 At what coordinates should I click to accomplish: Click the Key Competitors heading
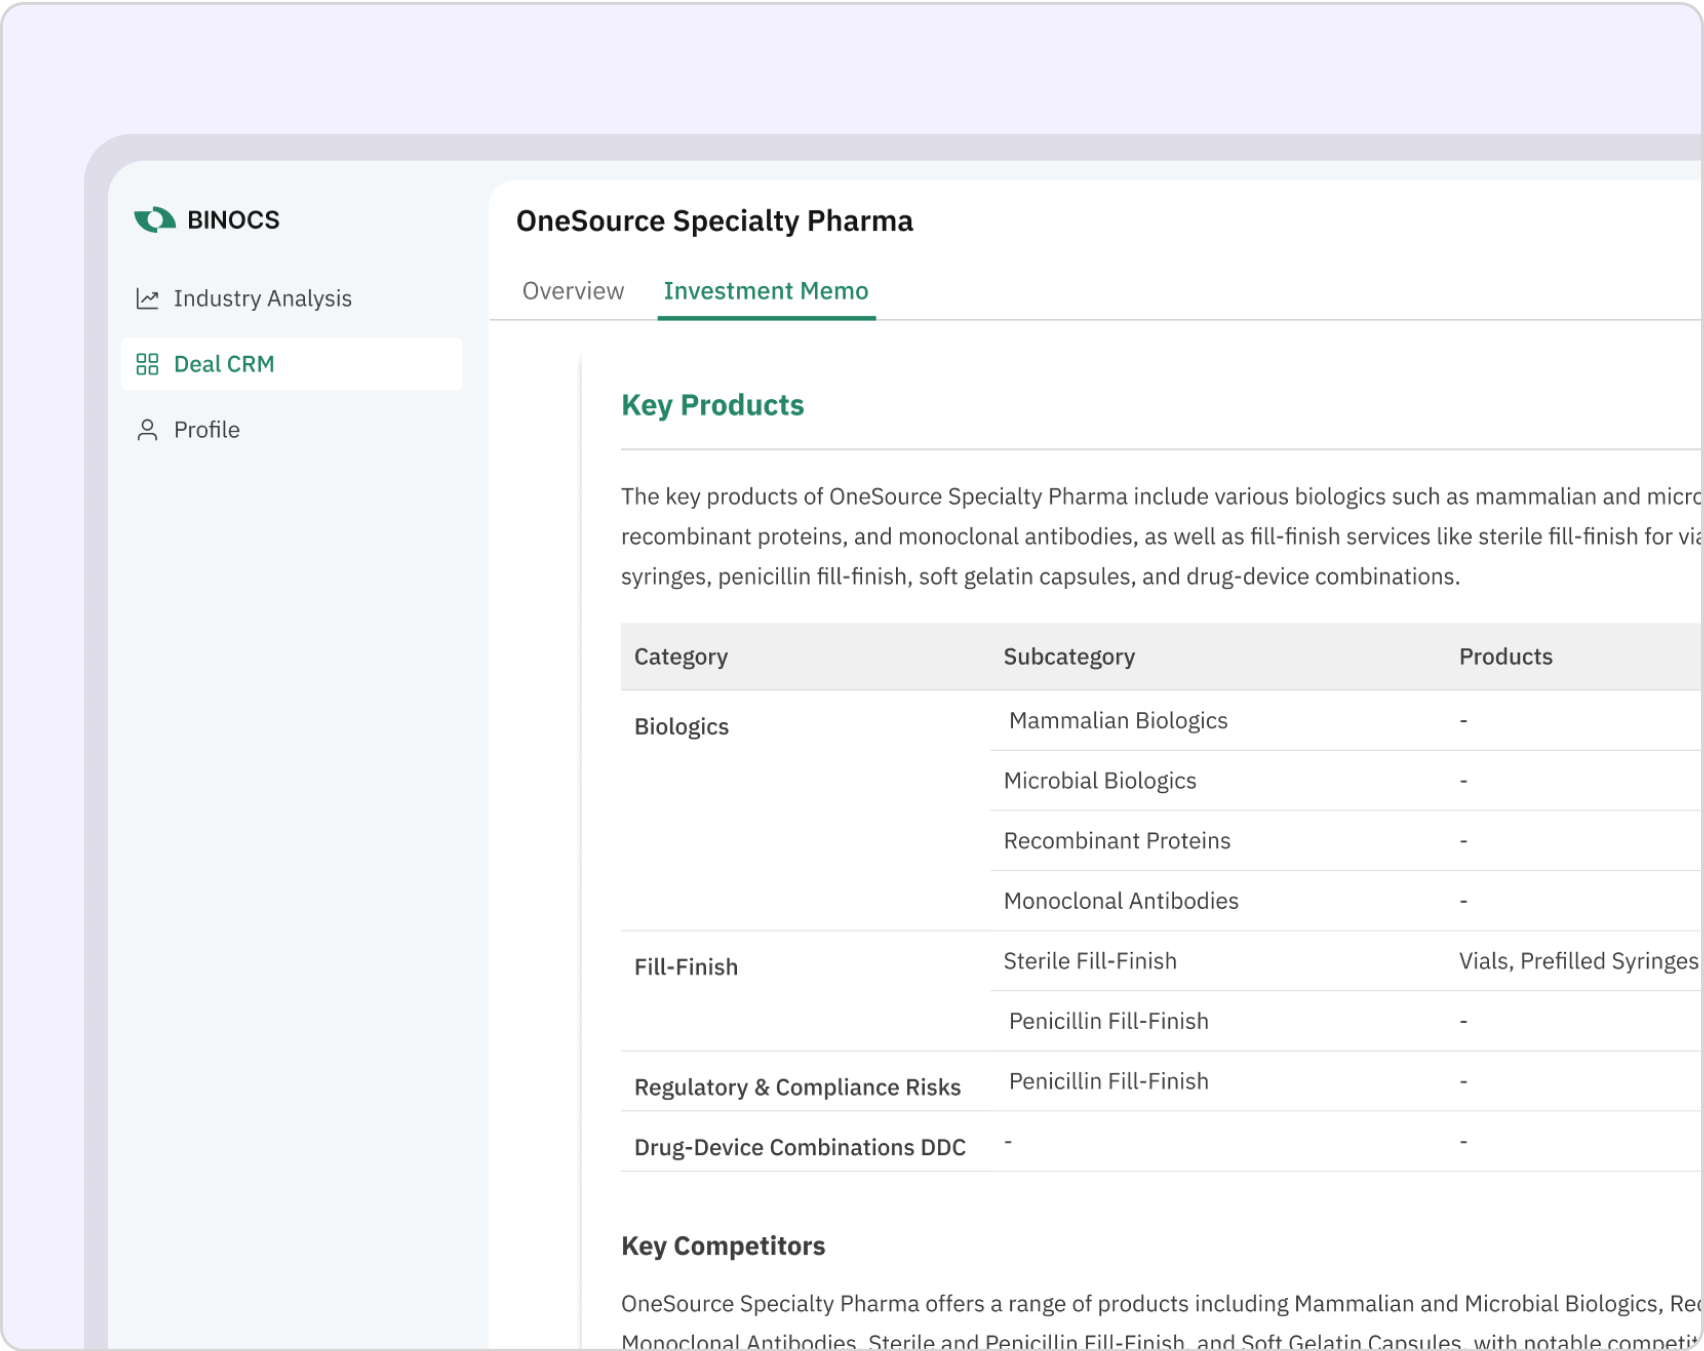(x=723, y=1246)
